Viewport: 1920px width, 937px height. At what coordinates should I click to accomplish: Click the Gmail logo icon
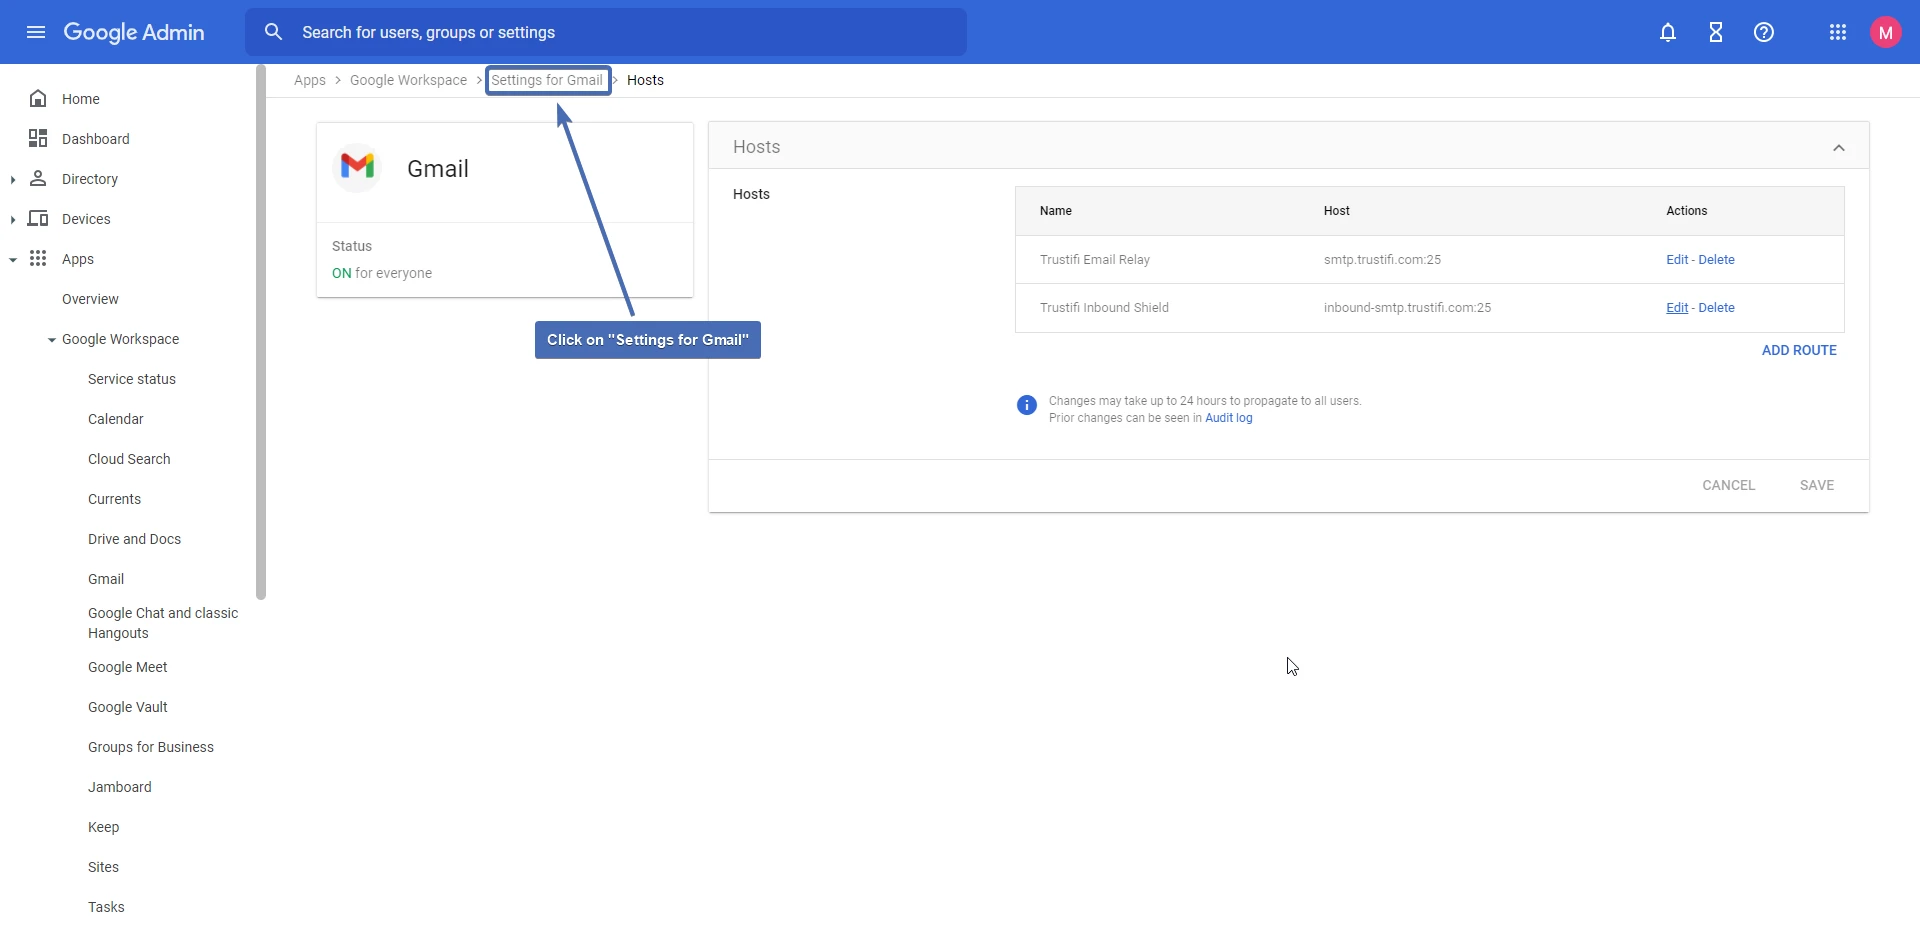357,167
